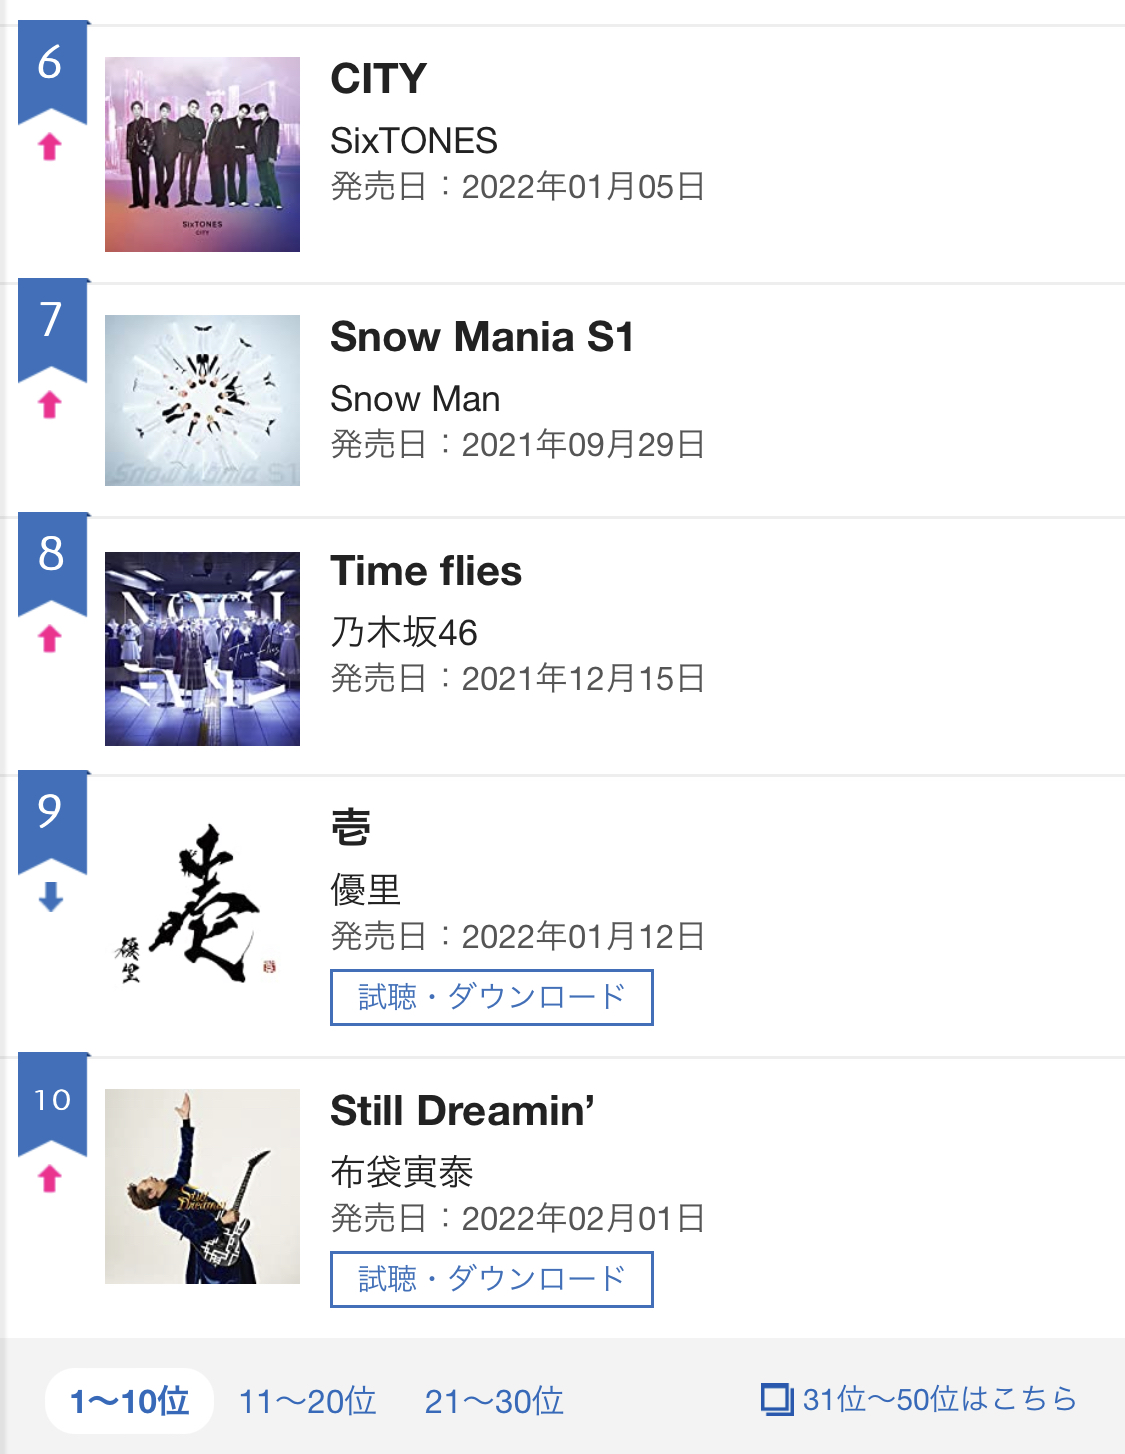
Task: Click the rank 10 up-arrow icon
Action: (x=50, y=1179)
